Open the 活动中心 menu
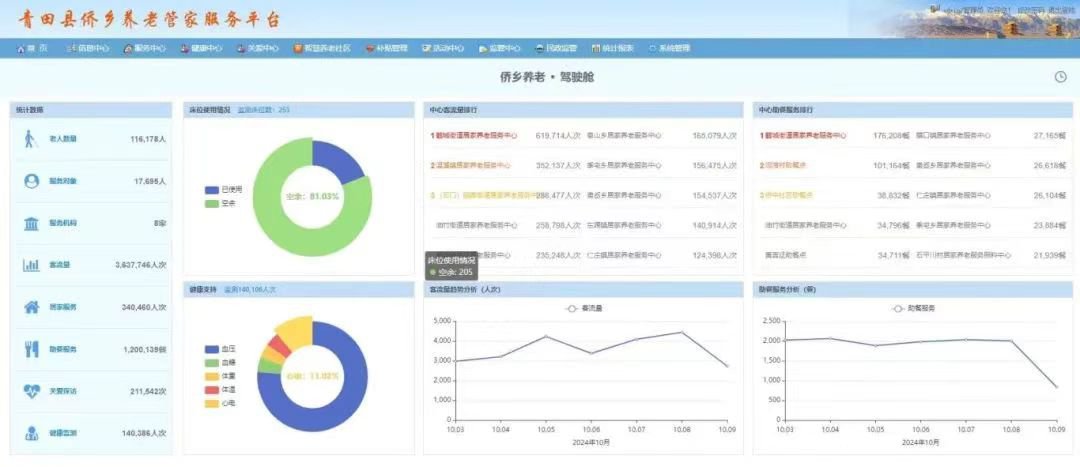1080x467 pixels. pyautogui.click(x=443, y=48)
